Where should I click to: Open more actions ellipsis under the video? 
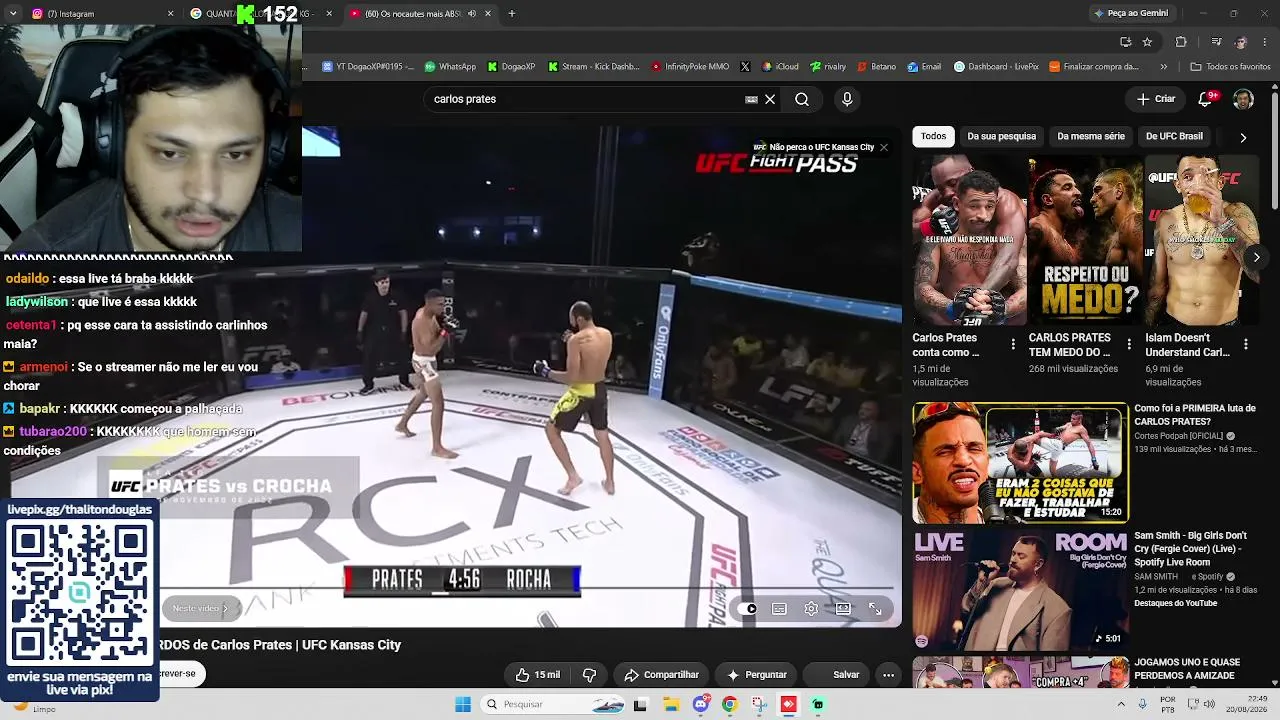888,675
